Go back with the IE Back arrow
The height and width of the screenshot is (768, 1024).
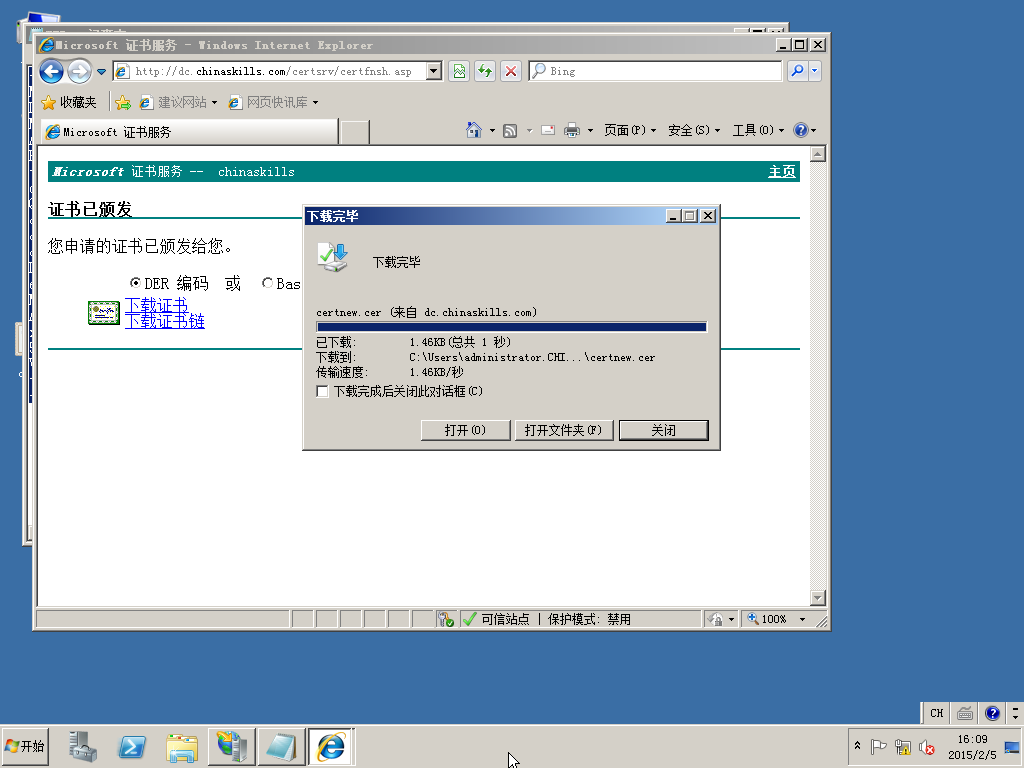[x=52, y=71]
